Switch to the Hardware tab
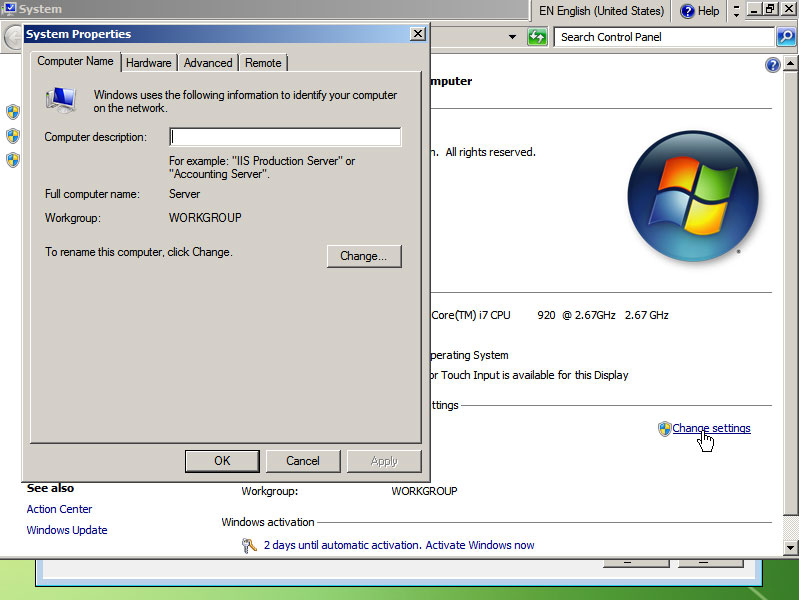The width and height of the screenshot is (799, 600). [x=149, y=63]
